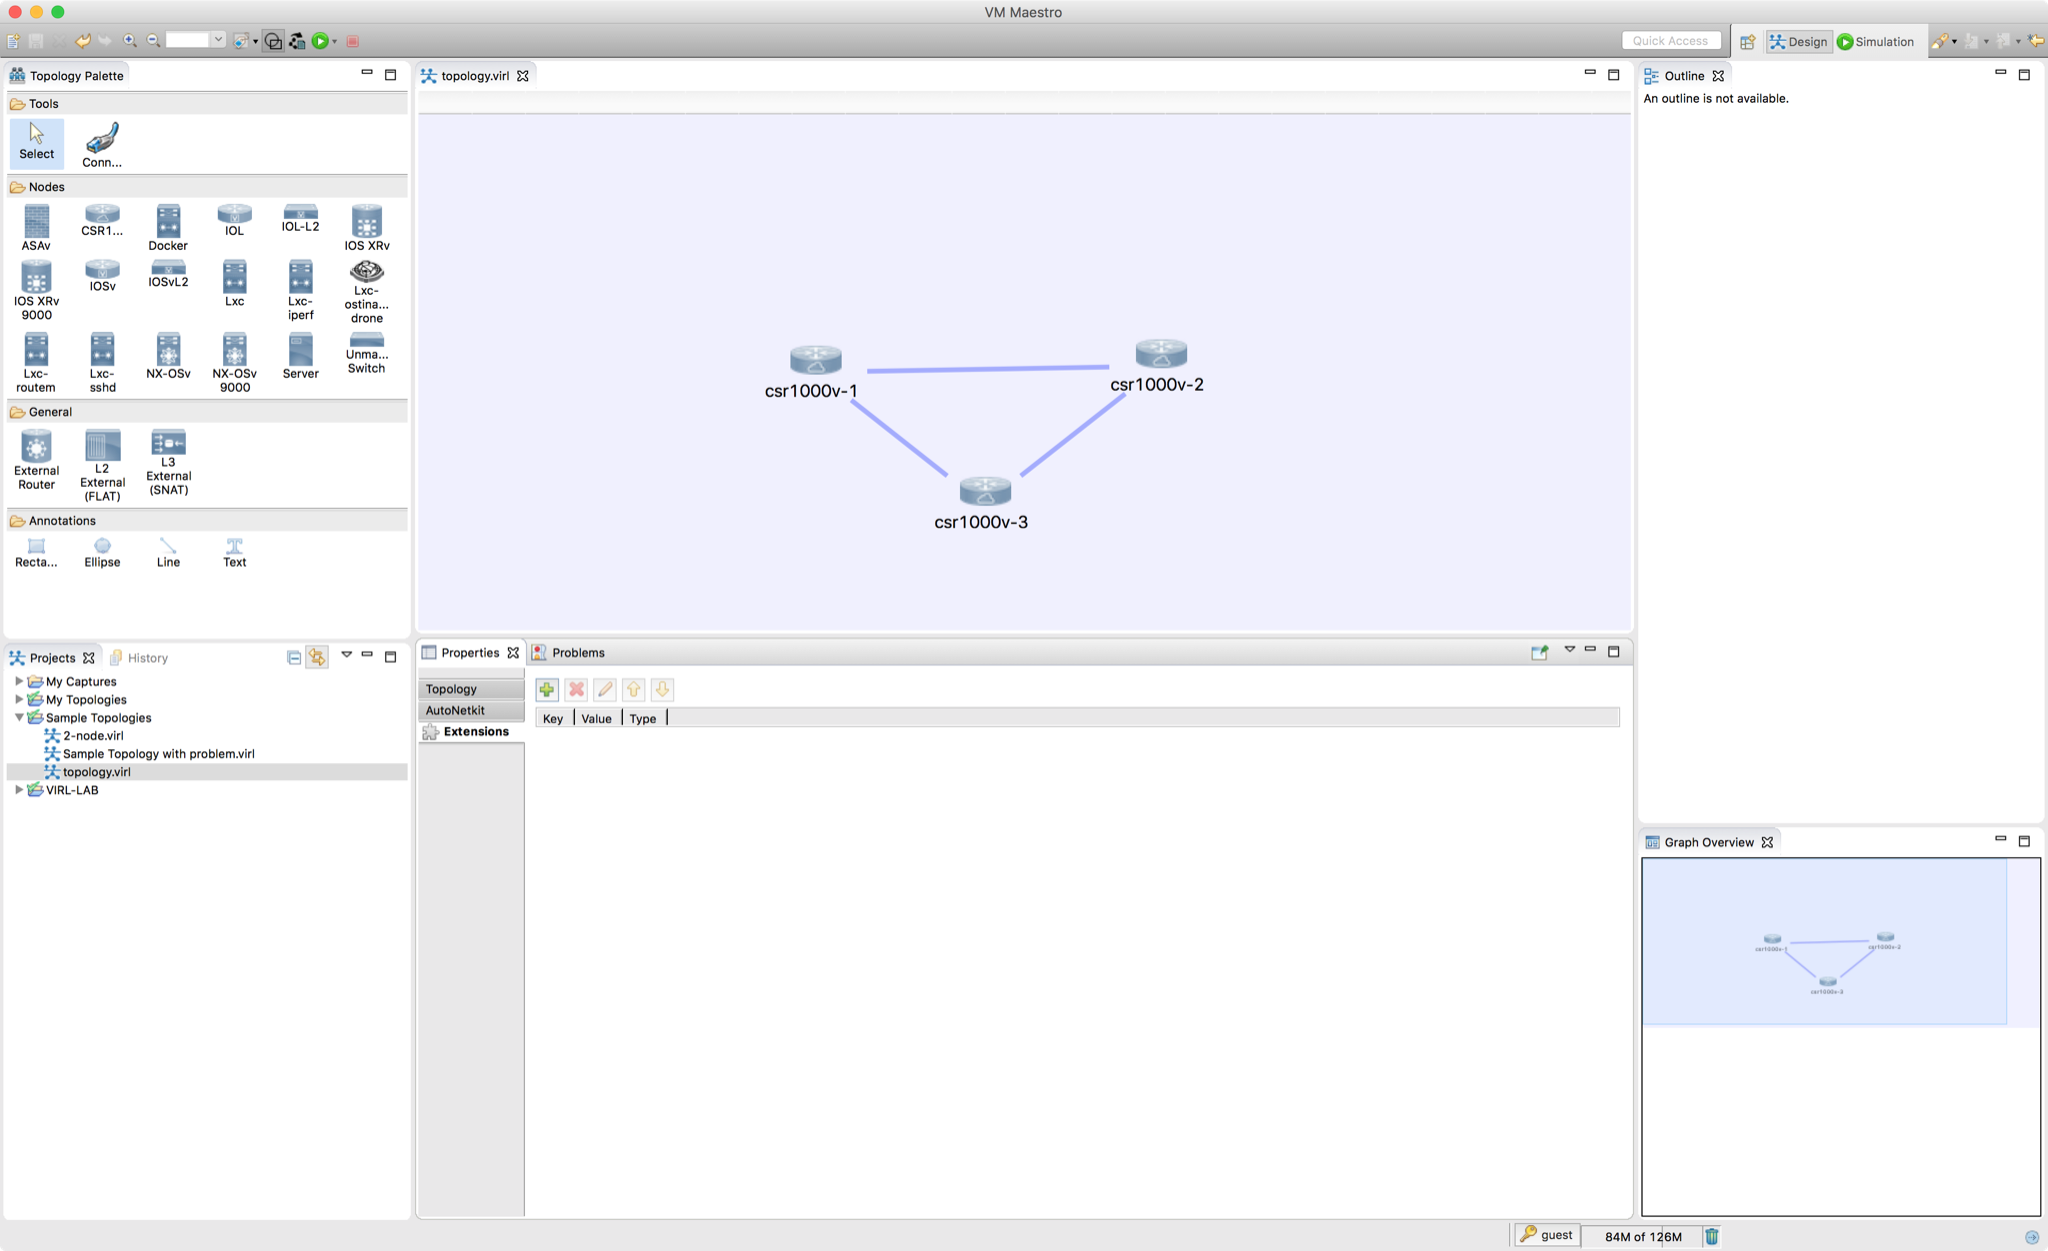2048x1251 pixels.
Task: Select the Lxc-routem node icon
Action: click(x=36, y=363)
